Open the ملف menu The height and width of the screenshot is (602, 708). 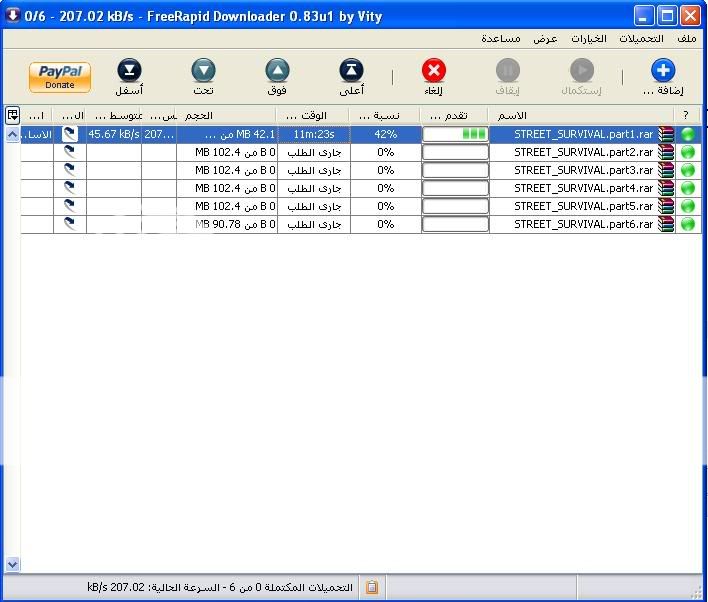[x=687, y=39]
